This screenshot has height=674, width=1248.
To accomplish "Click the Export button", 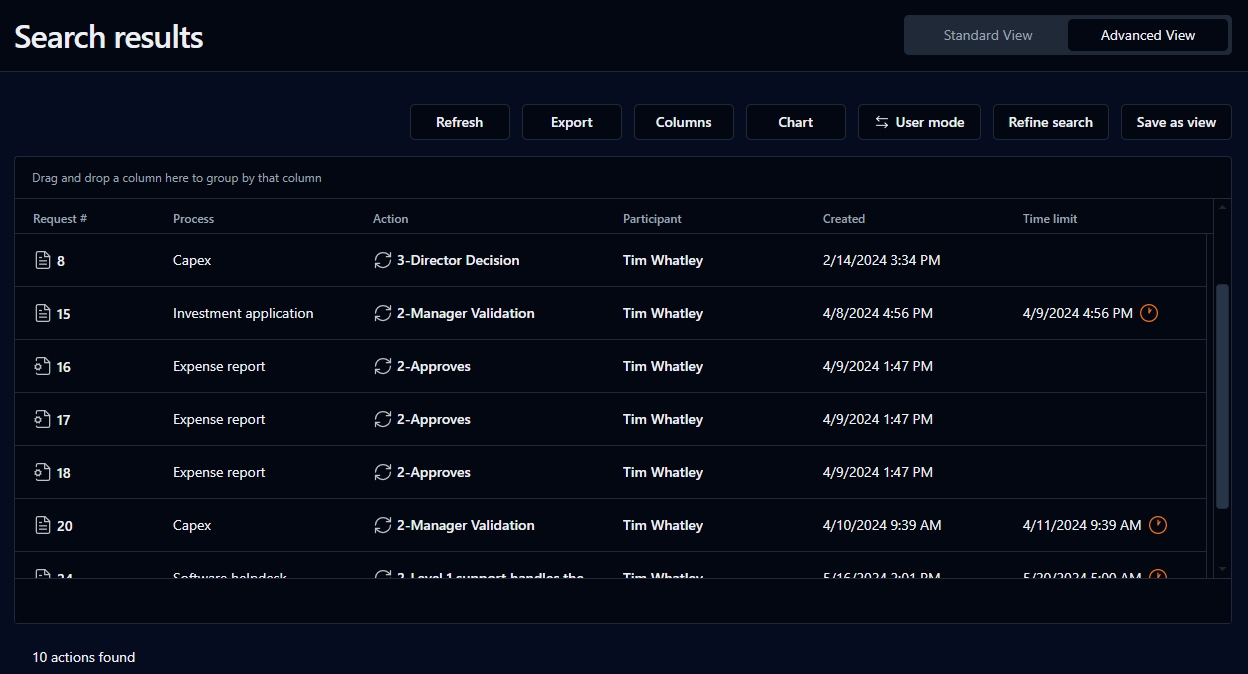I will click(x=571, y=122).
